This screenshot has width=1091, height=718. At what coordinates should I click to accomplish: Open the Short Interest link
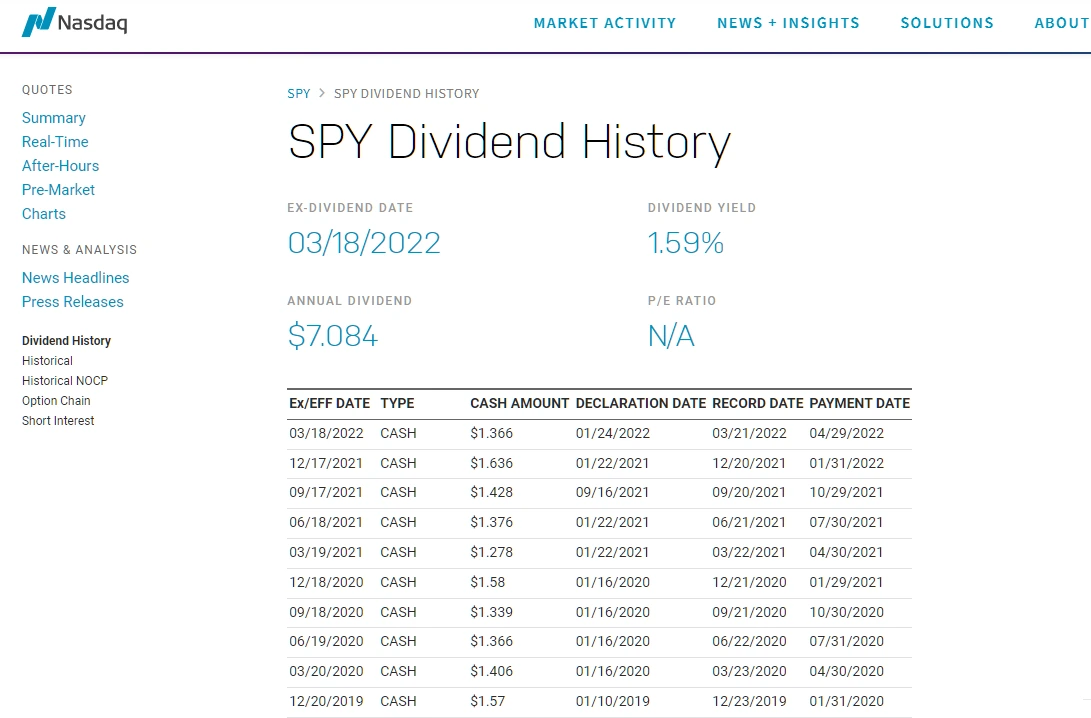click(x=58, y=421)
